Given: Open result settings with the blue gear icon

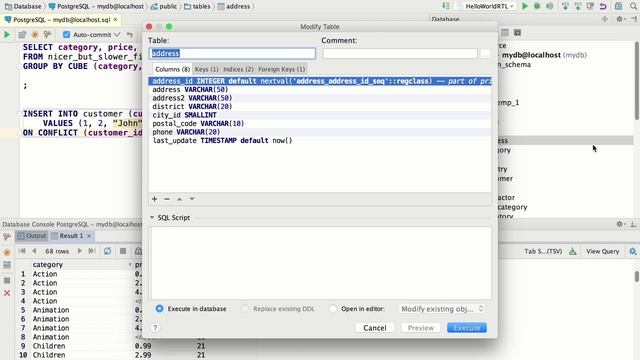Looking at the screenshot, I should 633,251.
